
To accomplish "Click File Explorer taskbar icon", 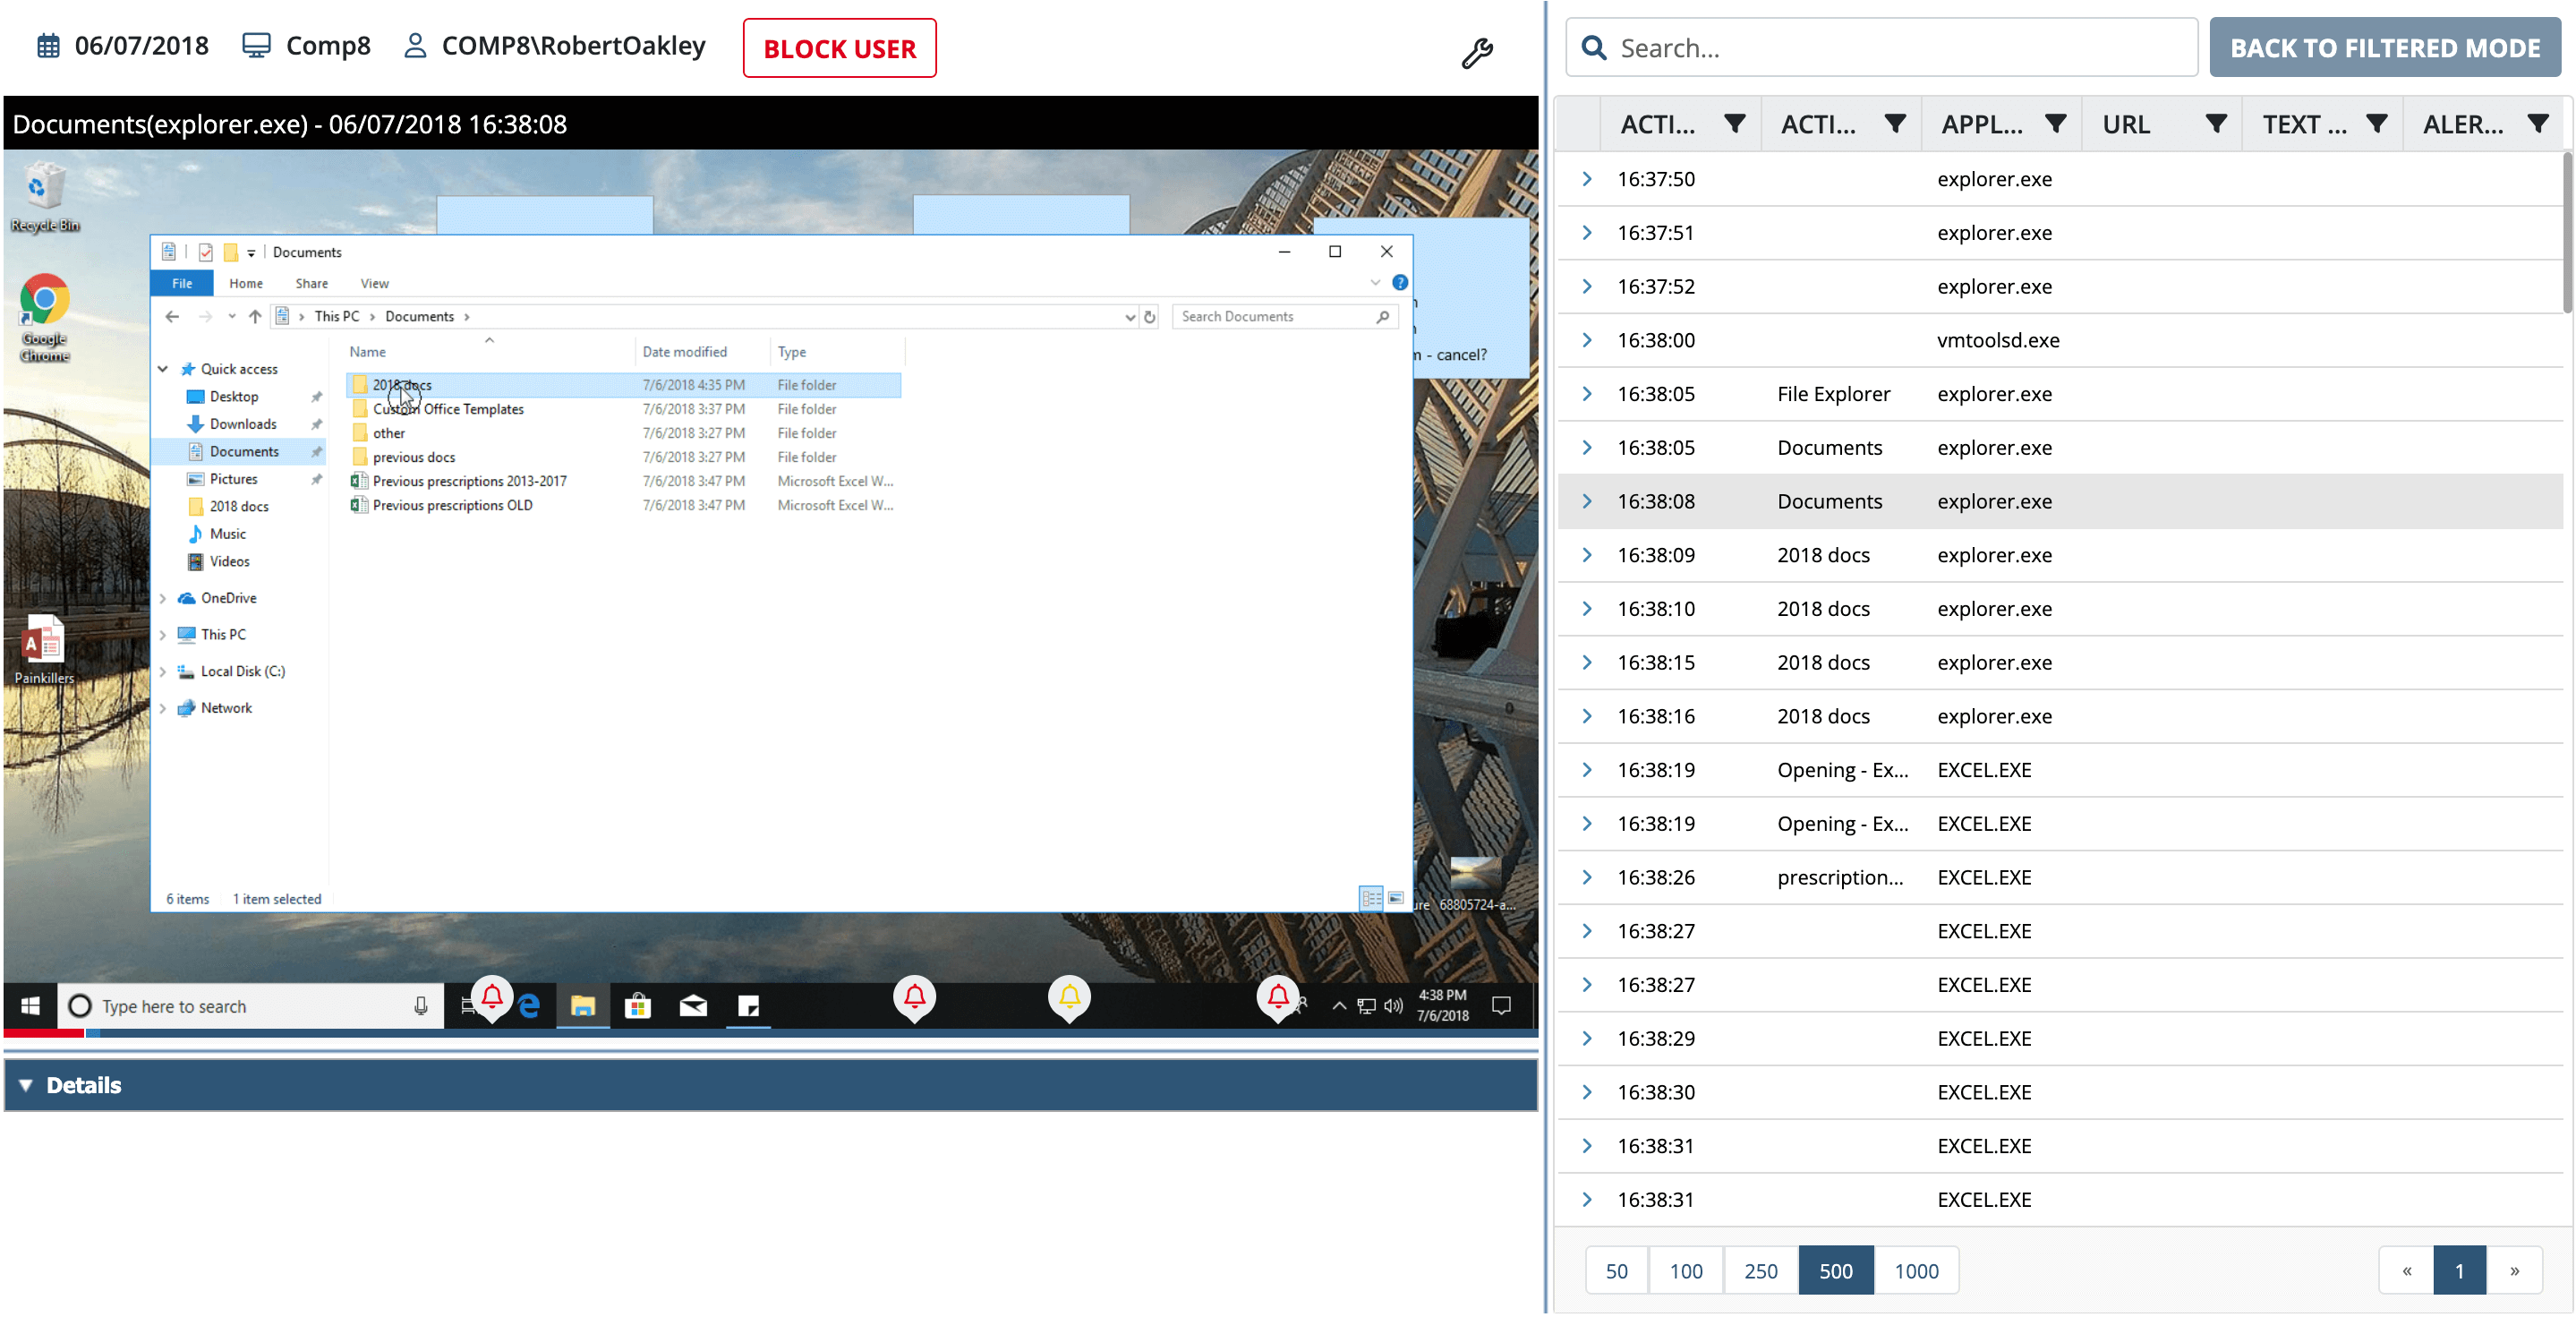I will coord(583,1006).
